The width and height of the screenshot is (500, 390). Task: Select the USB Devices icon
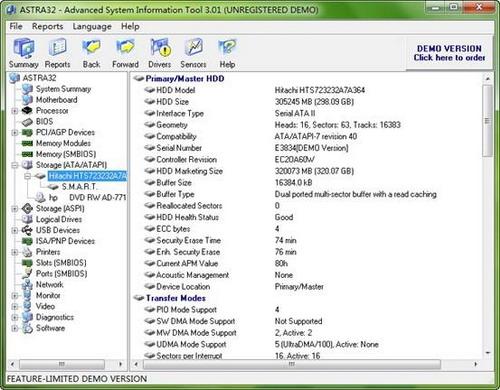pyautogui.click(x=27, y=230)
